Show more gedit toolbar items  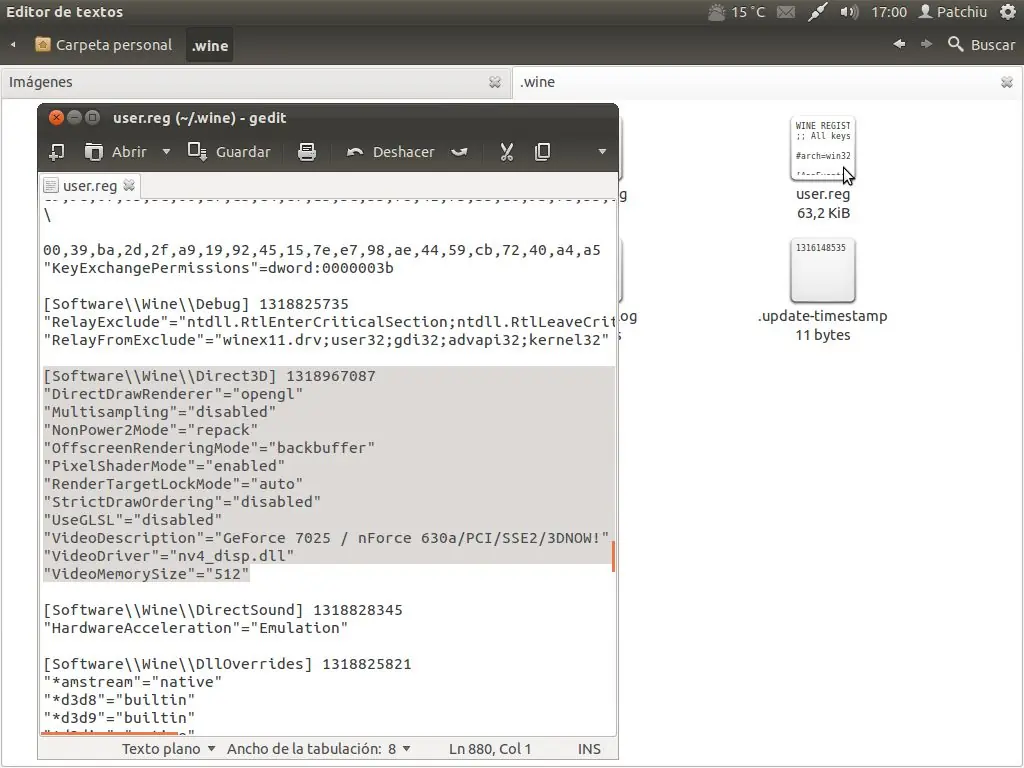point(601,152)
